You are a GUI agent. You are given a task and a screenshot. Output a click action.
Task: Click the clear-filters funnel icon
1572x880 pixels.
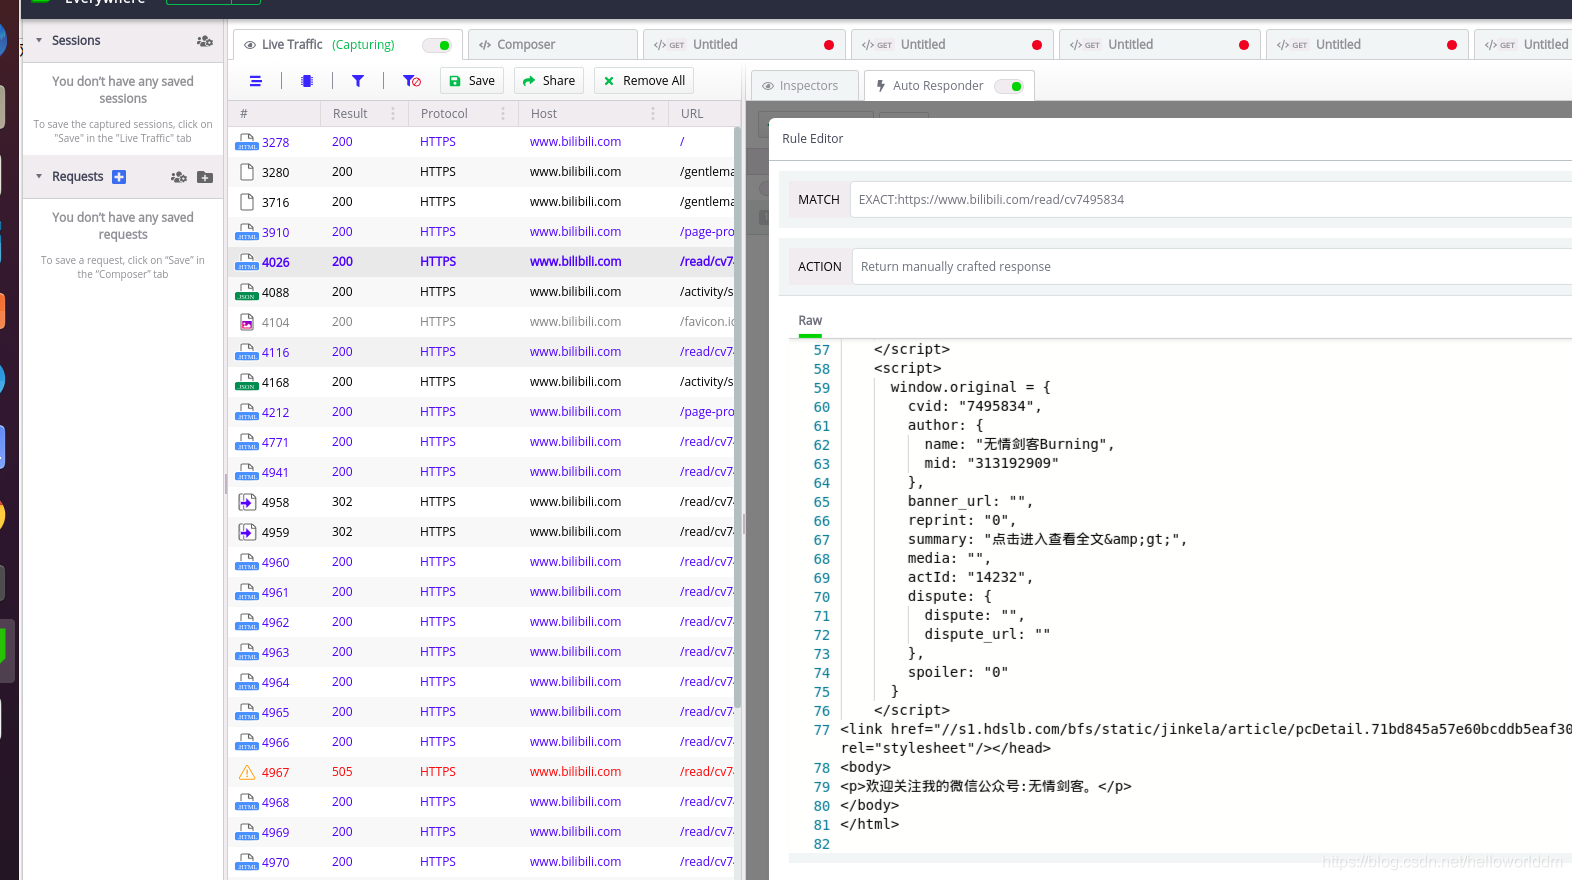point(412,81)
